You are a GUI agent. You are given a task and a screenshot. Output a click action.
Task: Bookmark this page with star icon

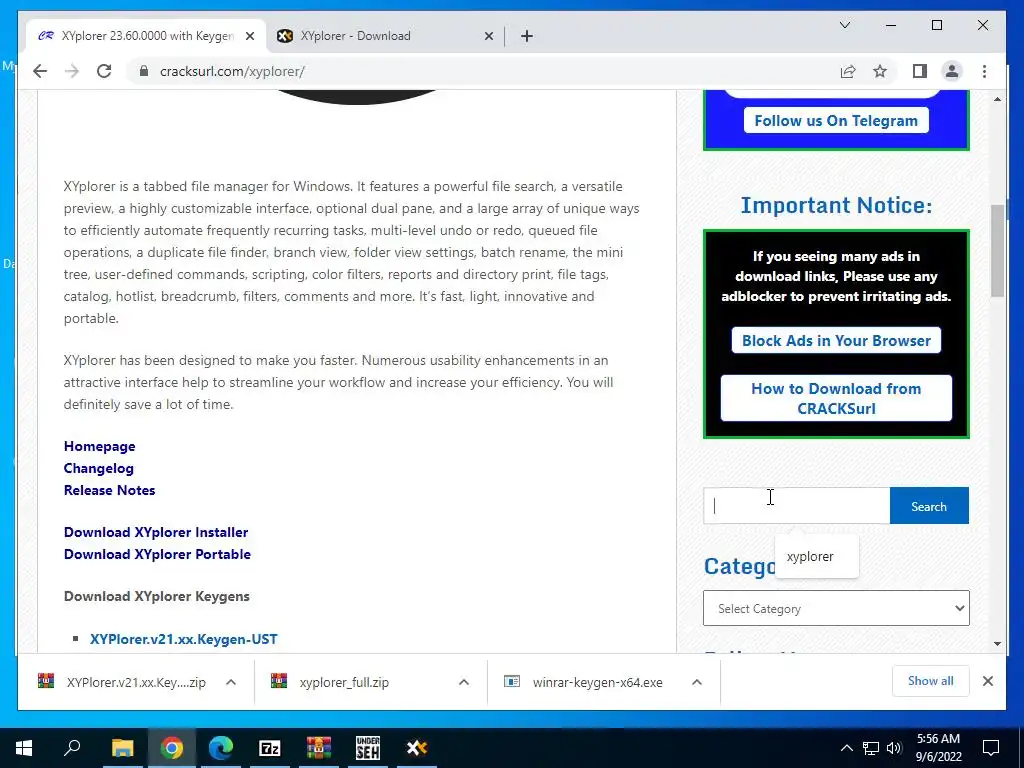(x=880, y=71)
